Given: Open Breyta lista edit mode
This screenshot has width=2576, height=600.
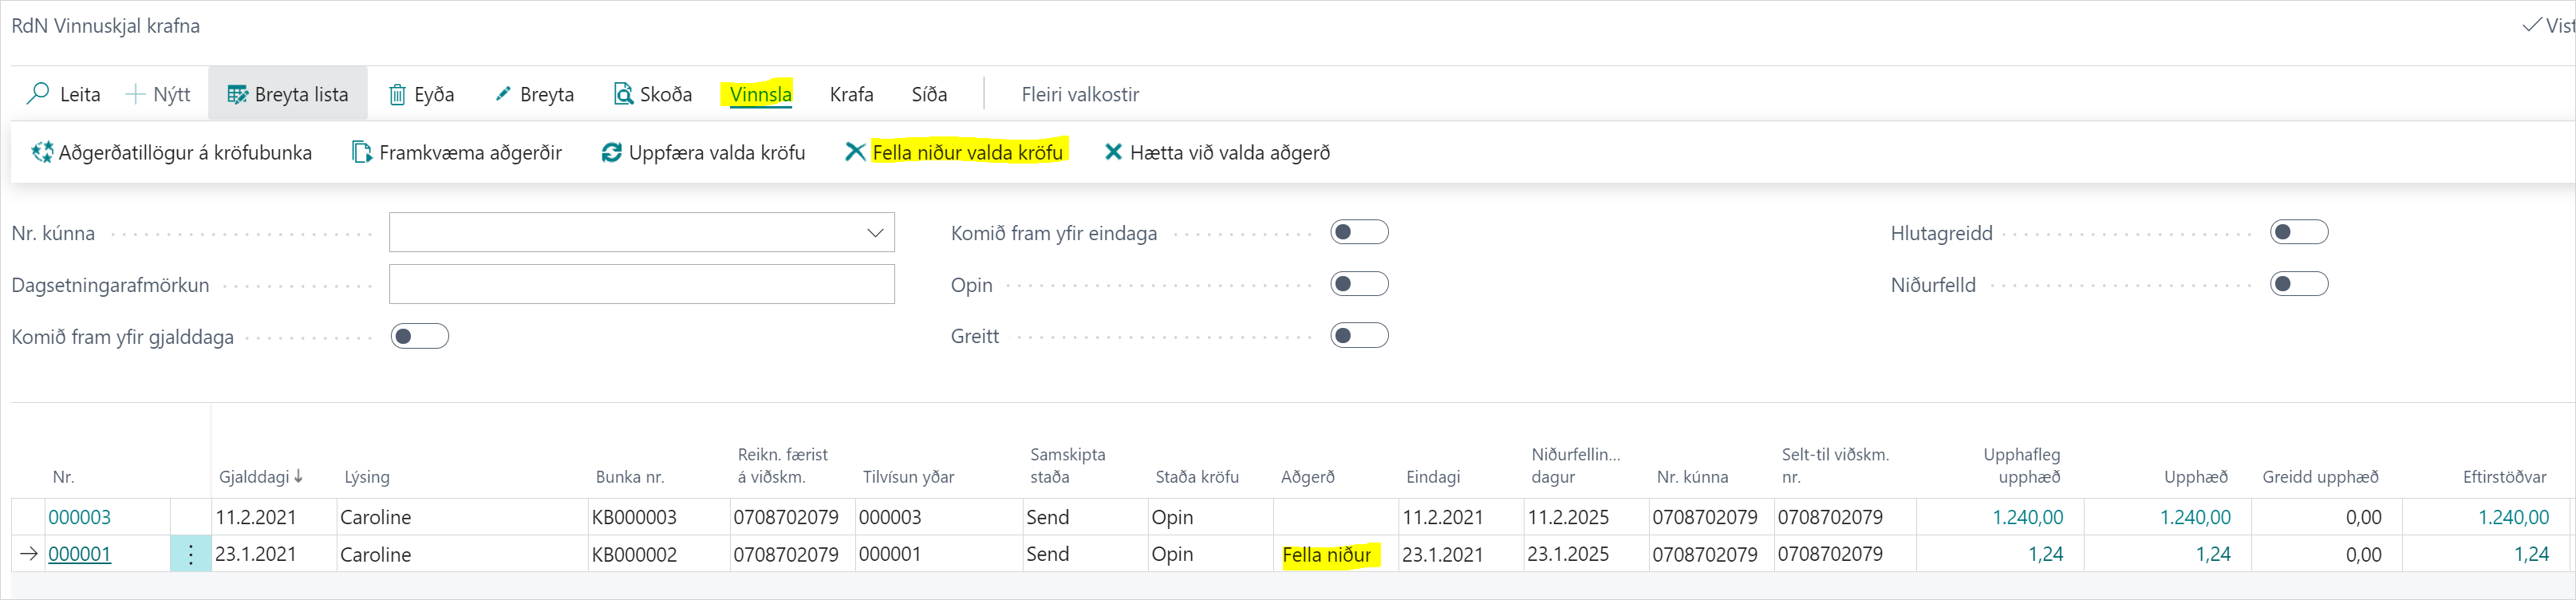Looking at the screenshot, I should tap(288, 93).
